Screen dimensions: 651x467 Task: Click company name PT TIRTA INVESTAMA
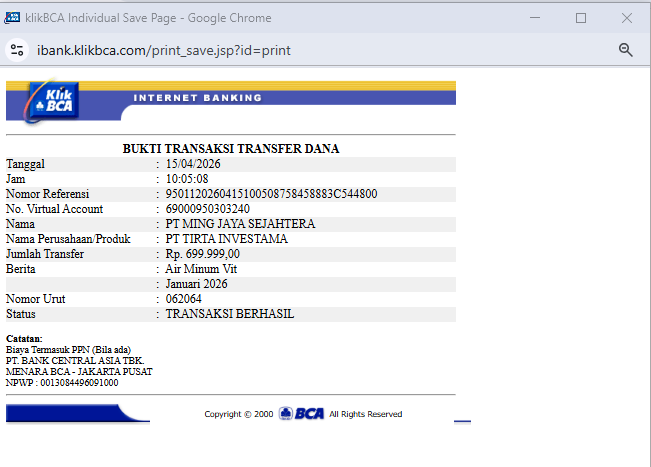point(227,239)
